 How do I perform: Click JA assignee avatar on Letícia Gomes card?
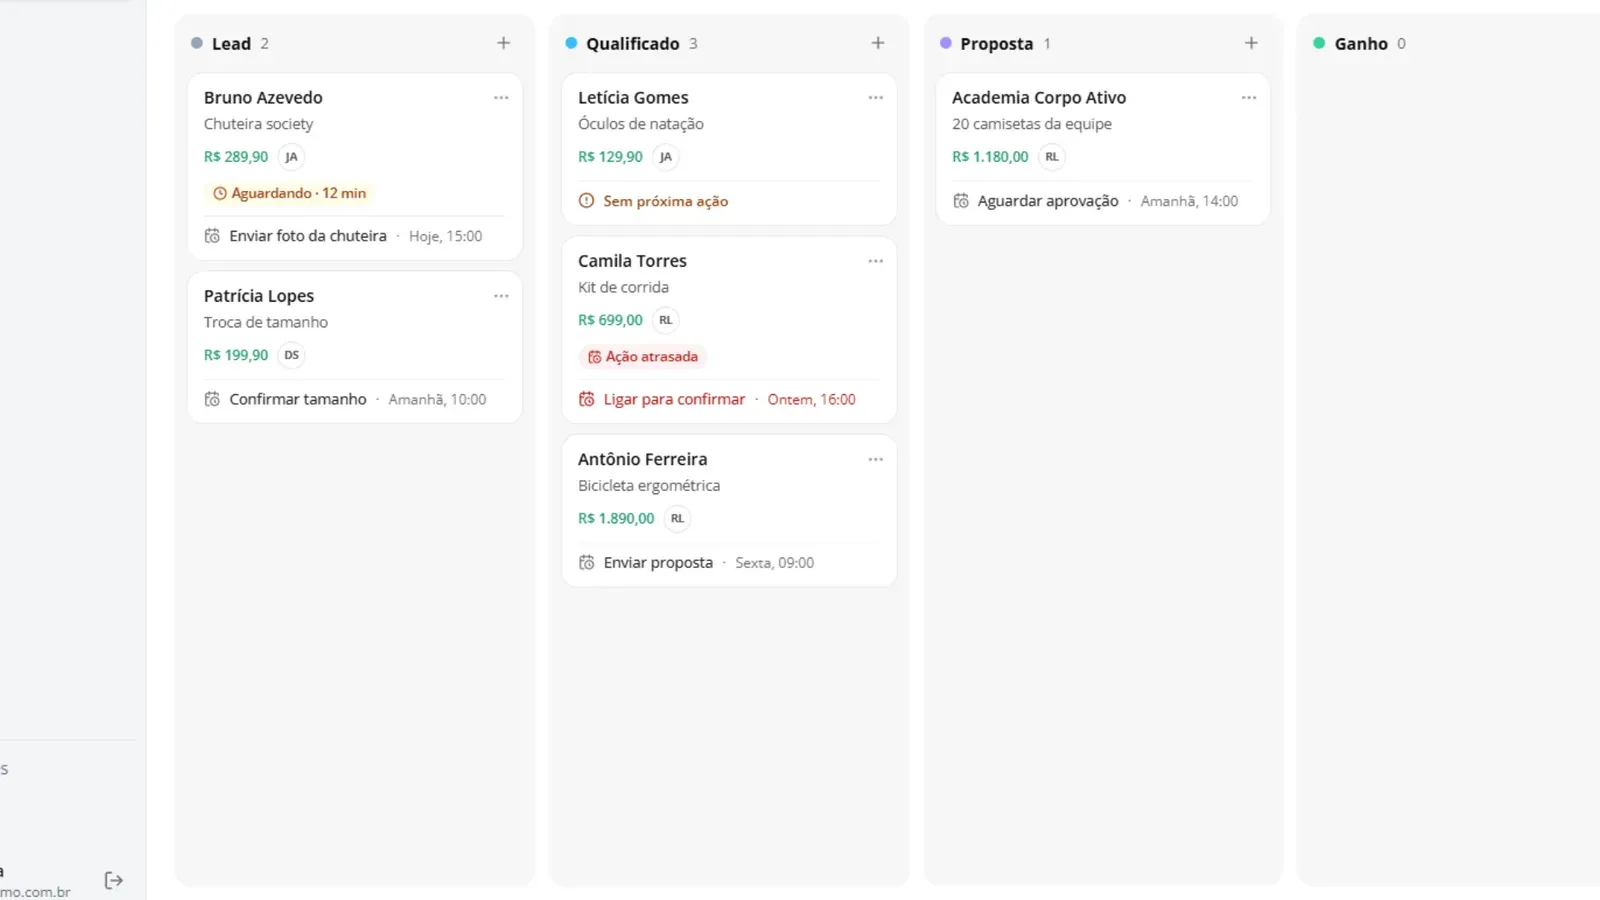(x=665, y=157)
